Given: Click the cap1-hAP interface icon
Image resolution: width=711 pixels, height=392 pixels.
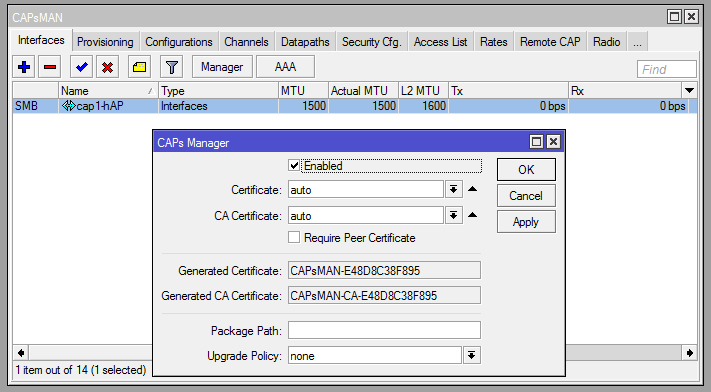Looking at the screenshot, I should tap(68, 106).
